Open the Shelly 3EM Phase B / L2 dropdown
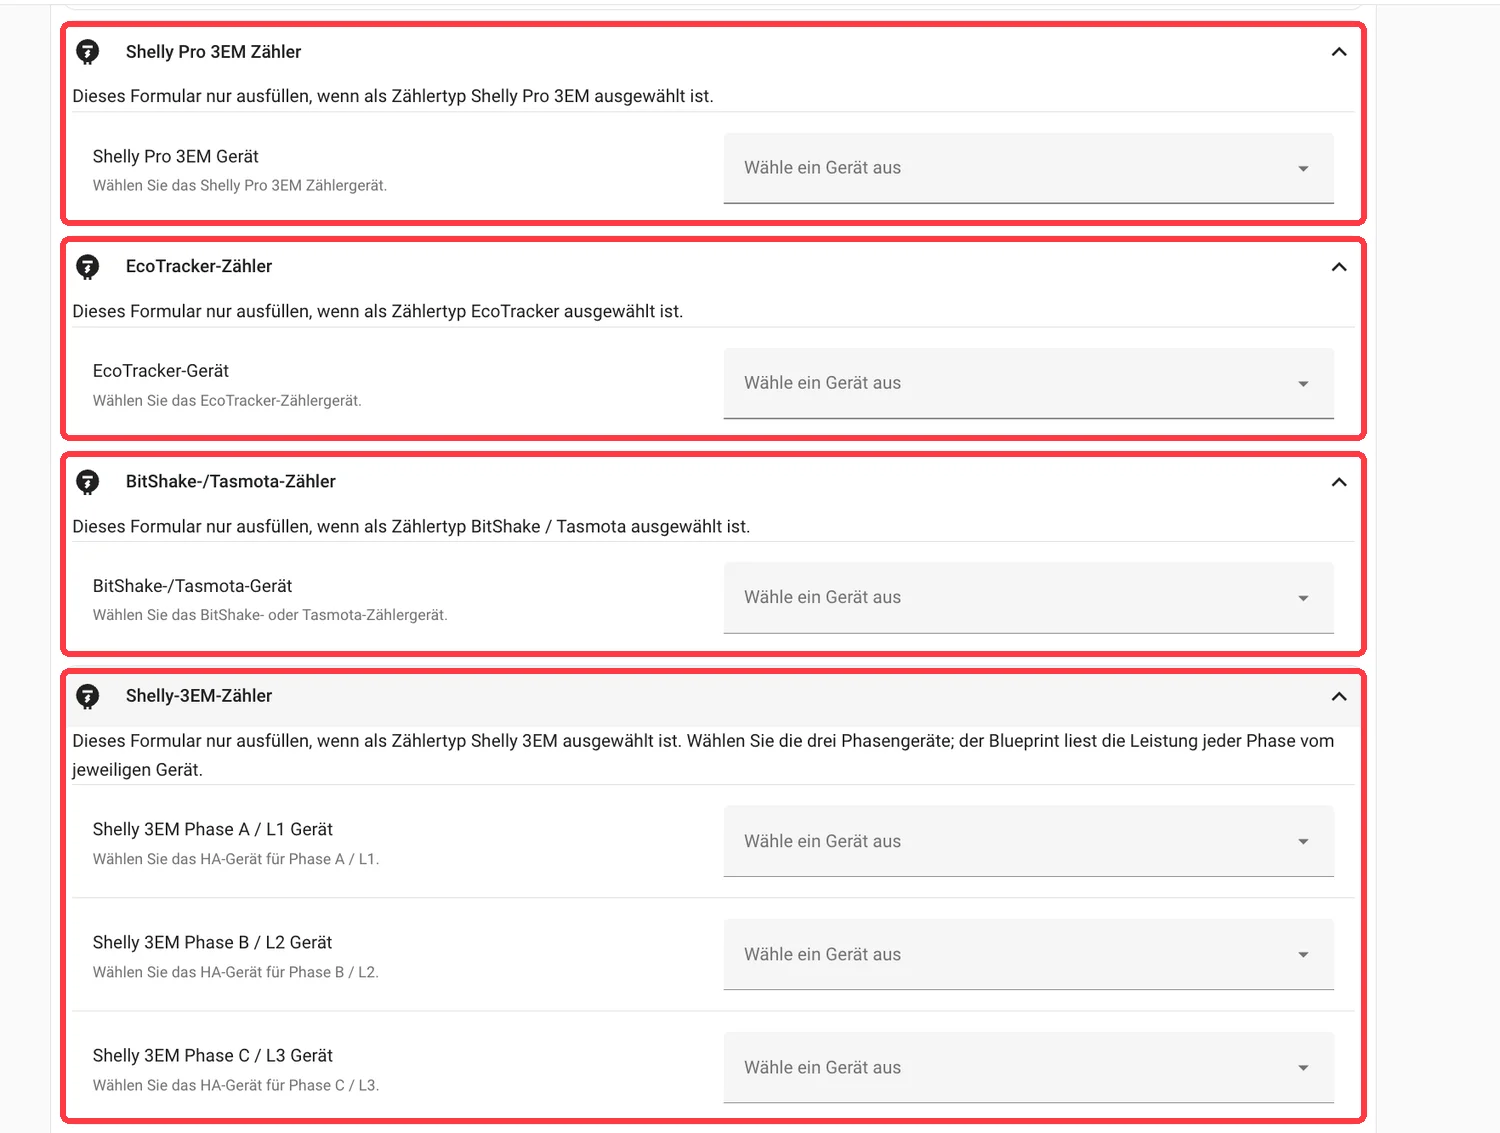 (x=1029, y=954)
